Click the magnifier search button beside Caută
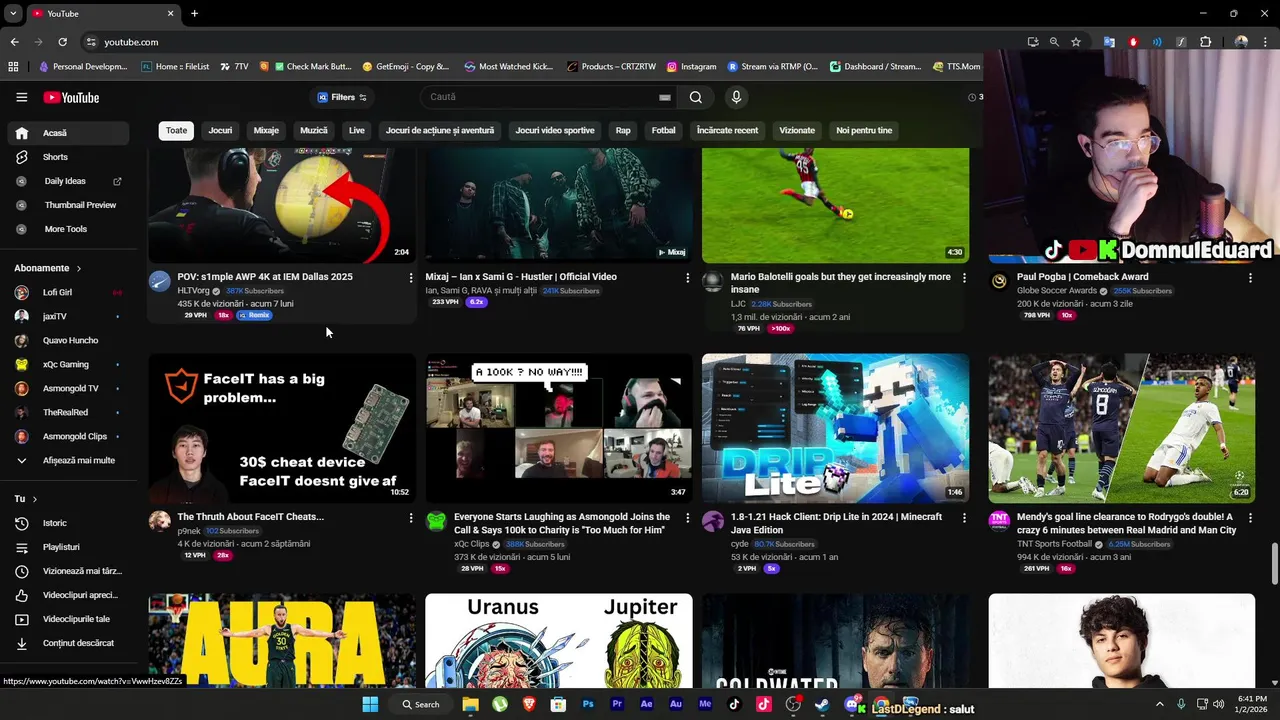The height and width of the screenshot is (720, 1280). [x=695, y=97]
